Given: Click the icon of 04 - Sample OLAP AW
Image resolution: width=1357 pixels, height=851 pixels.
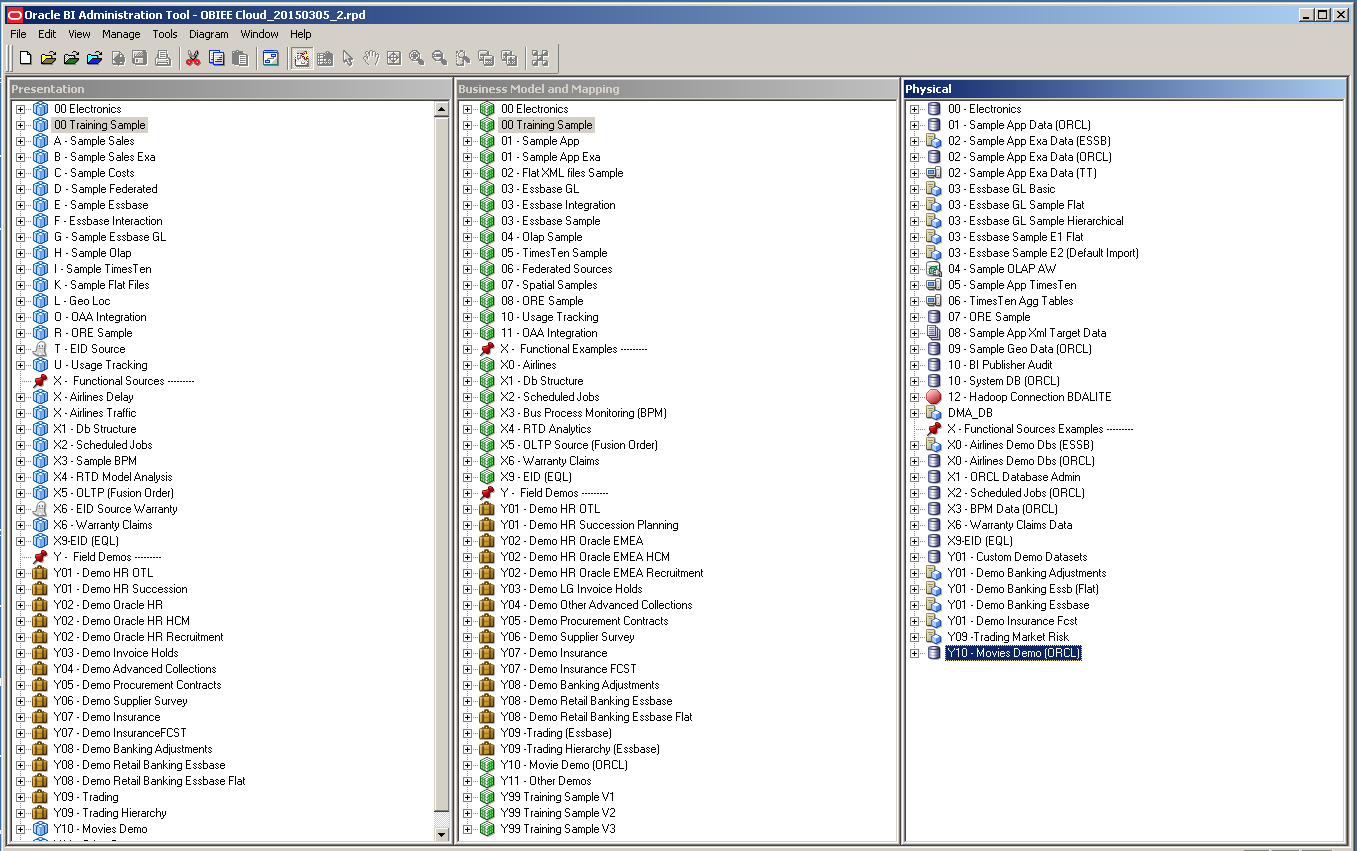Looking at the screenshot, I should pyautogui.click(x=934, y=269).
